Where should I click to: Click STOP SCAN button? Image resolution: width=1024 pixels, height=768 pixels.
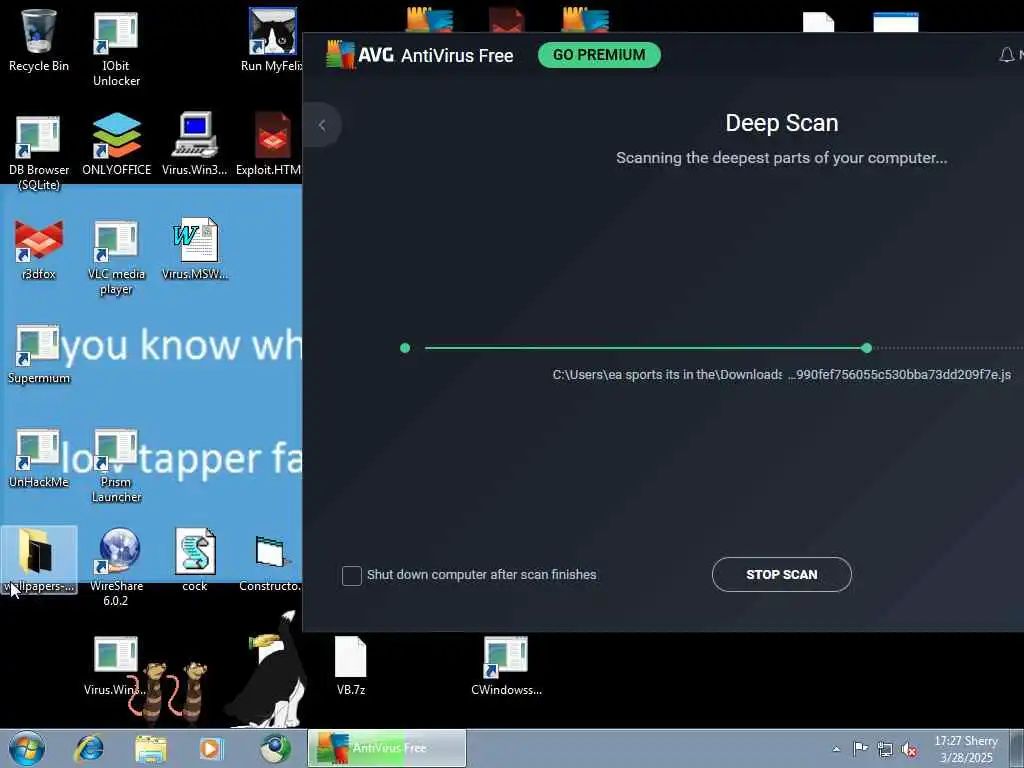point(782,575)
